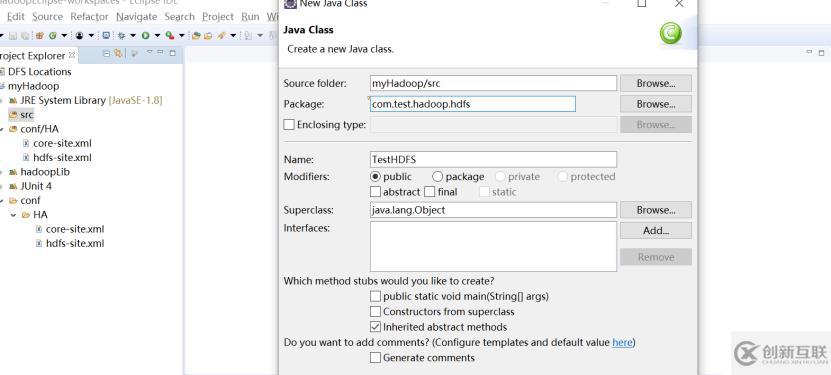The width and height of the screenshot is (831, 375).
Task: Click into the Source folder field
Action: (x=493, y=83)
